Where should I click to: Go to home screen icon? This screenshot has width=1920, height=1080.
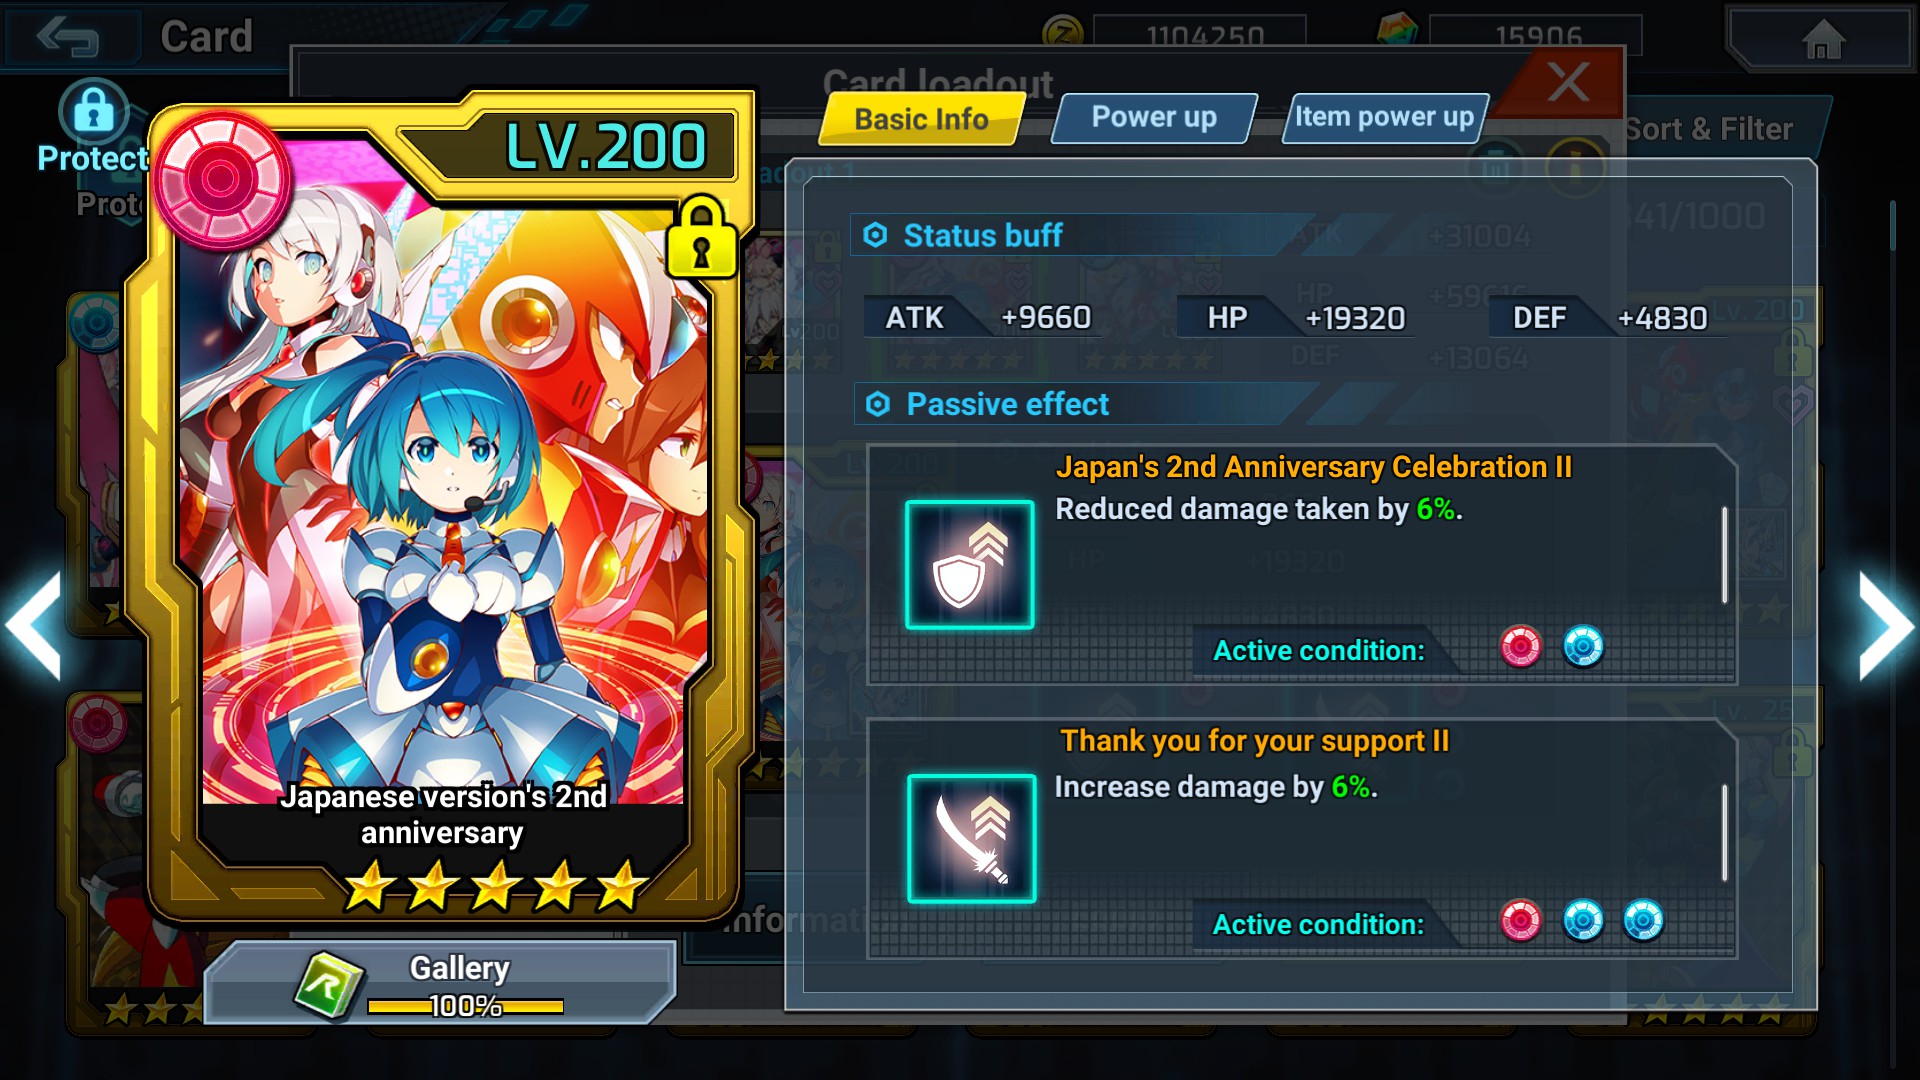(1822, 40)
